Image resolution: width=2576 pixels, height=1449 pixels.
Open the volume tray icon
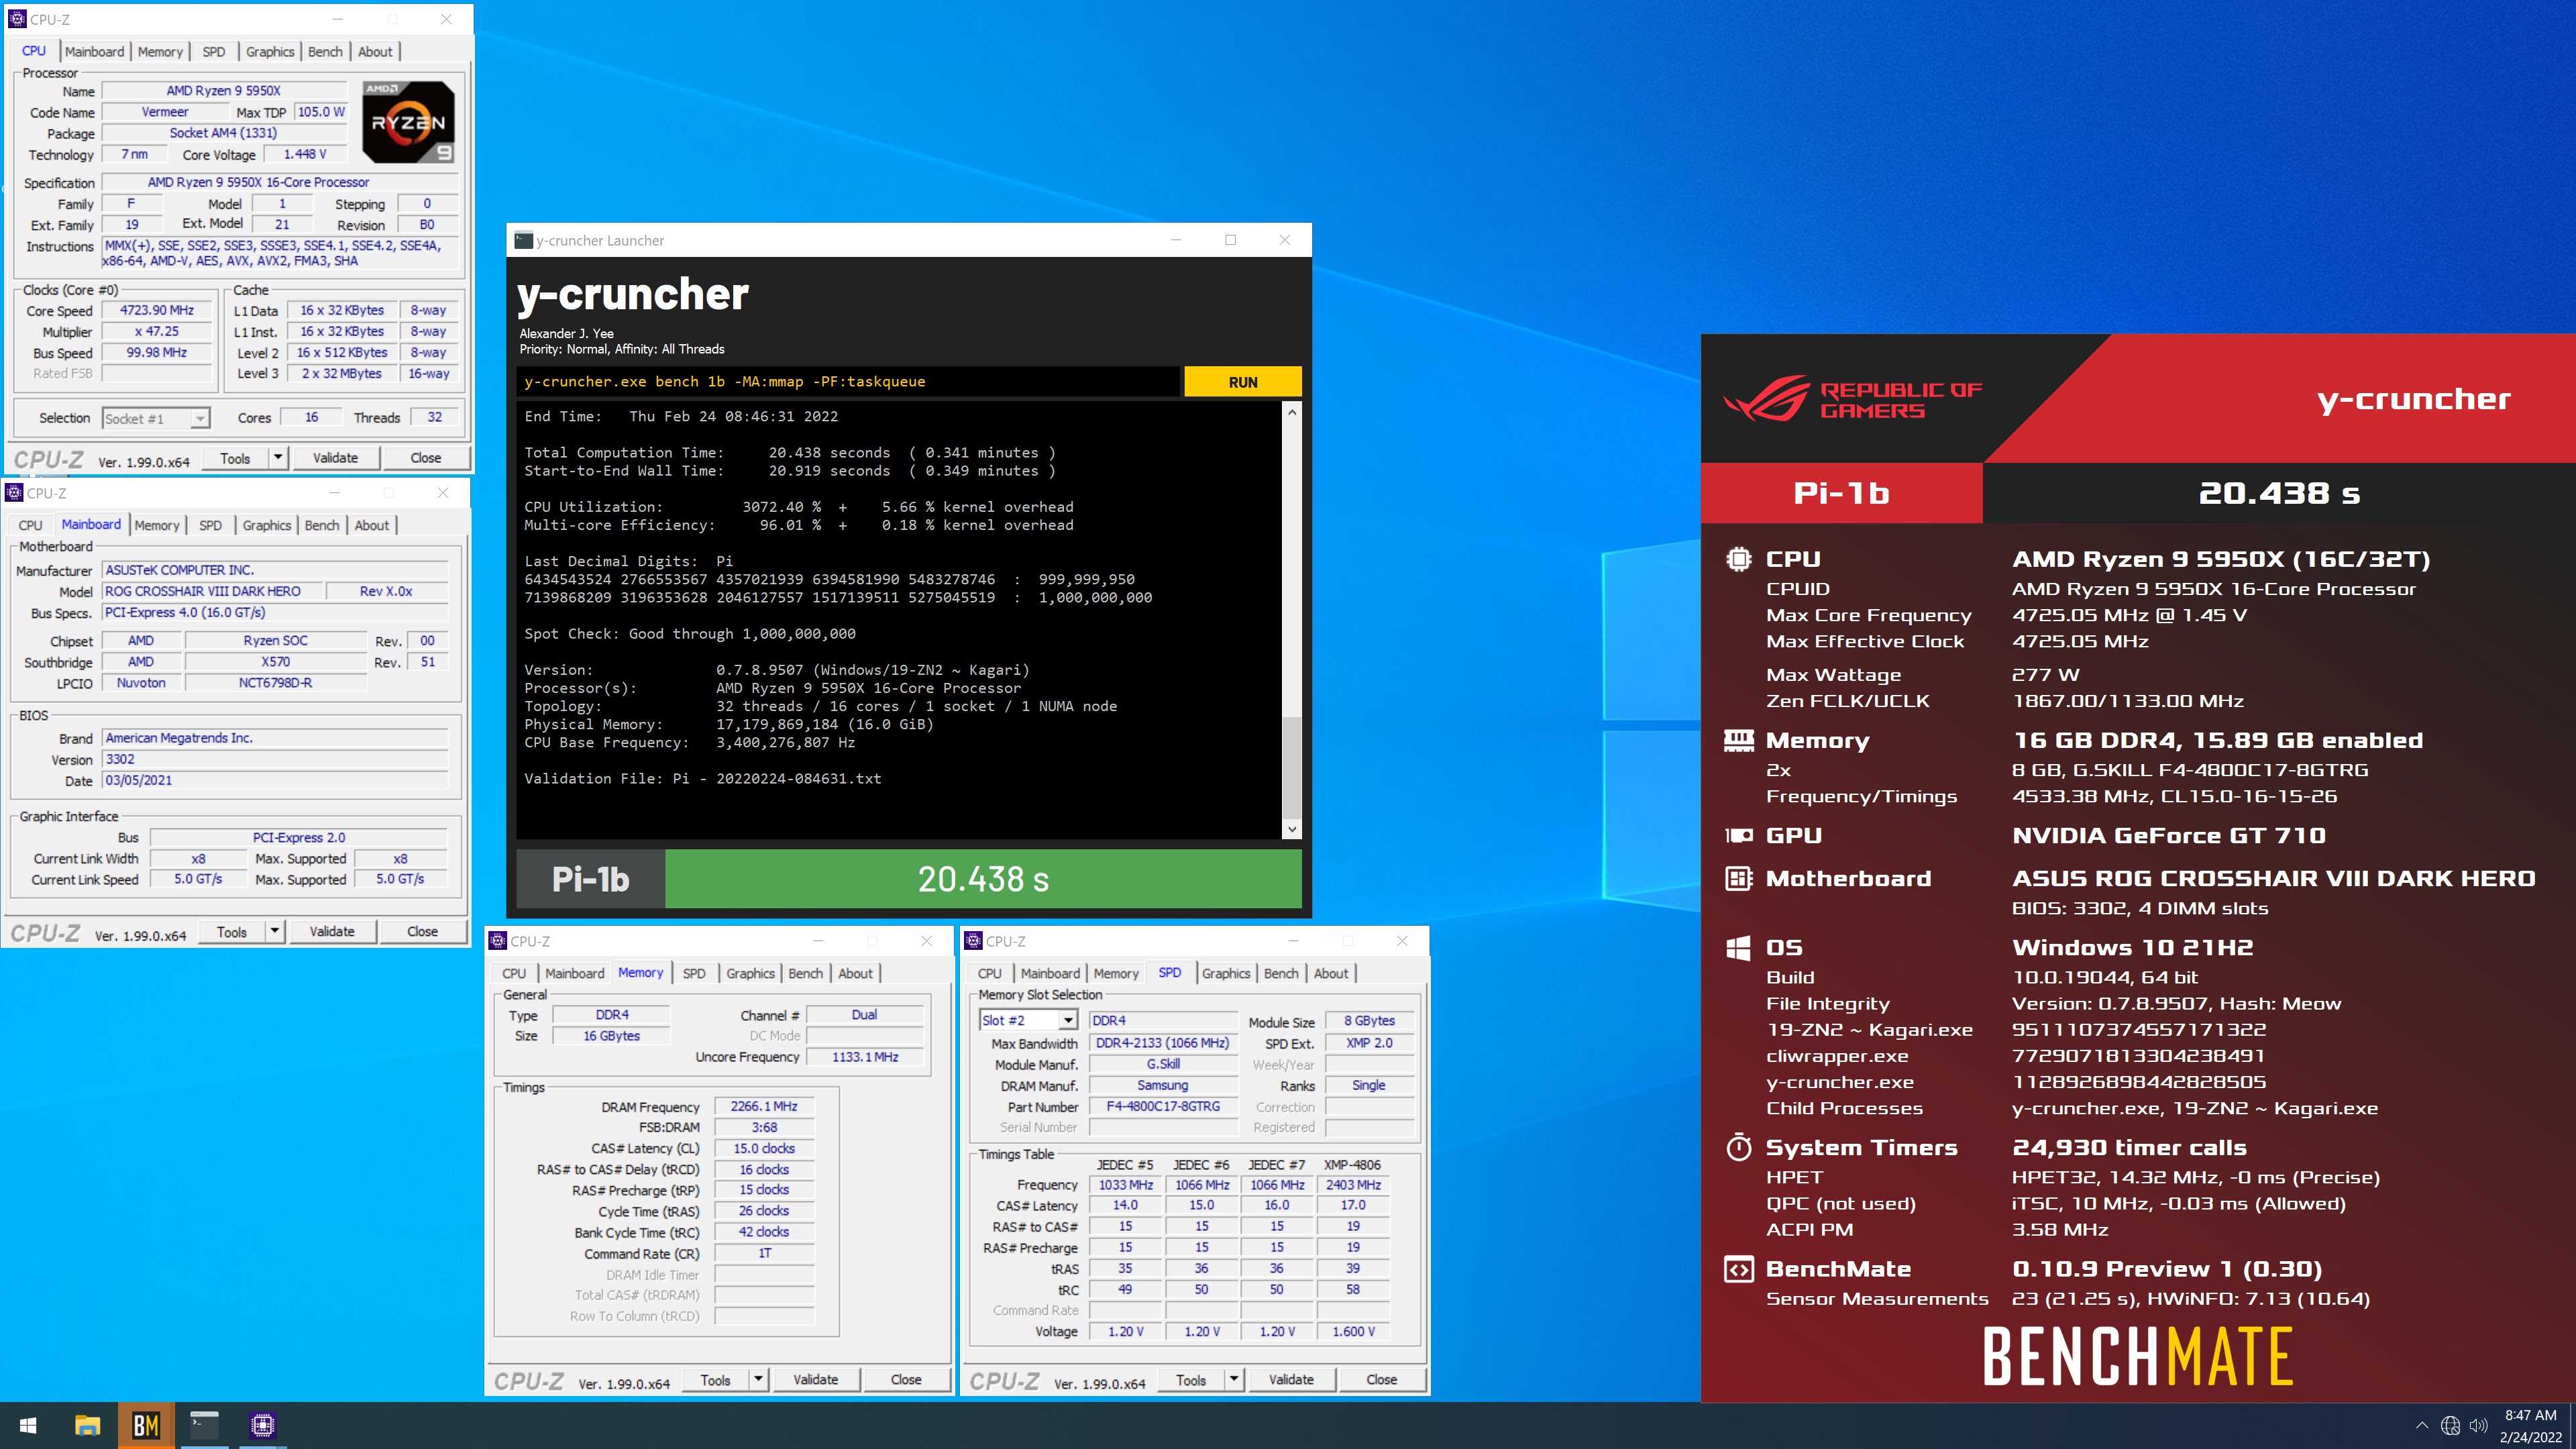[x=2478, y=1425]
